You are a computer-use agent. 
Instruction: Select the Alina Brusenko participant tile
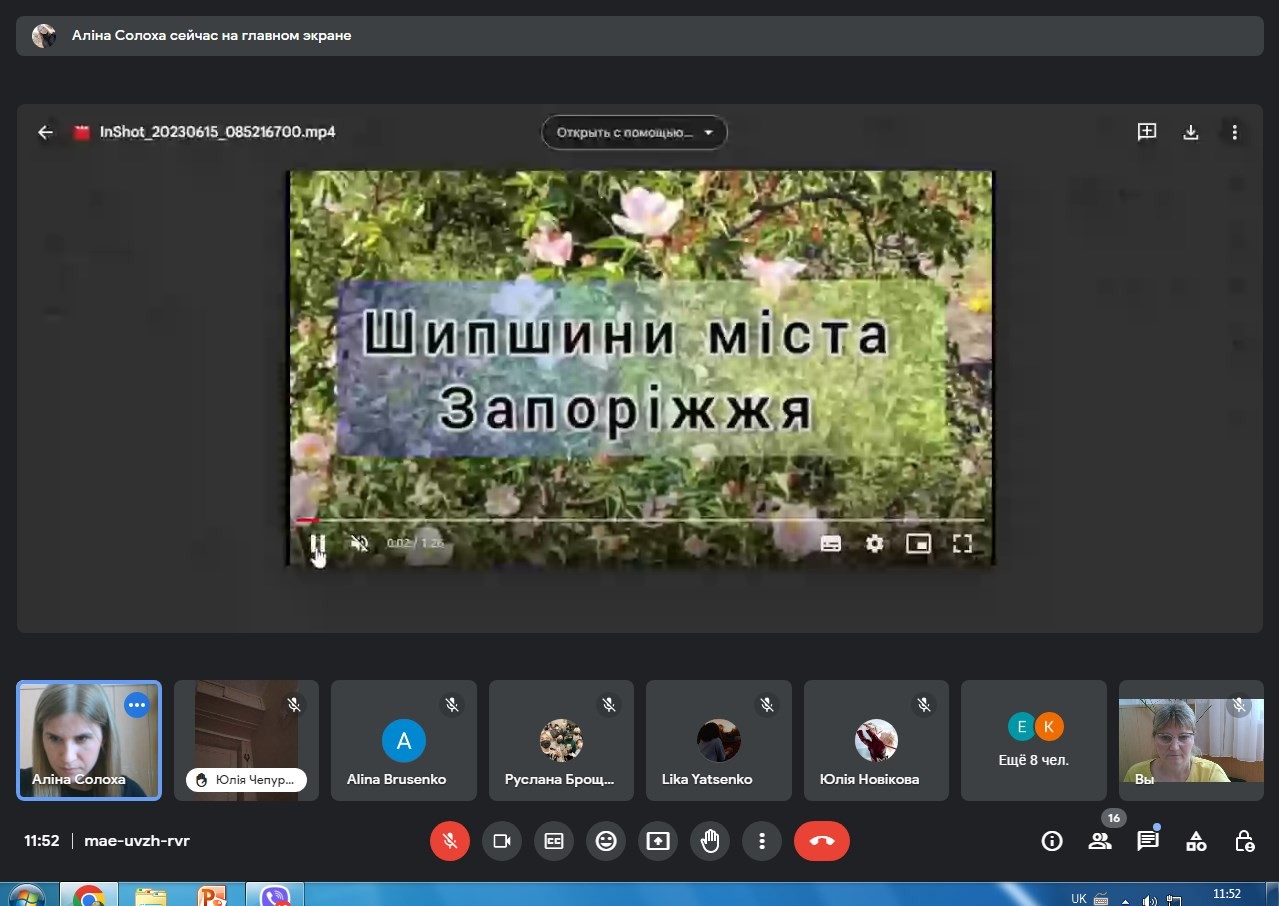[x=403, y=741]
